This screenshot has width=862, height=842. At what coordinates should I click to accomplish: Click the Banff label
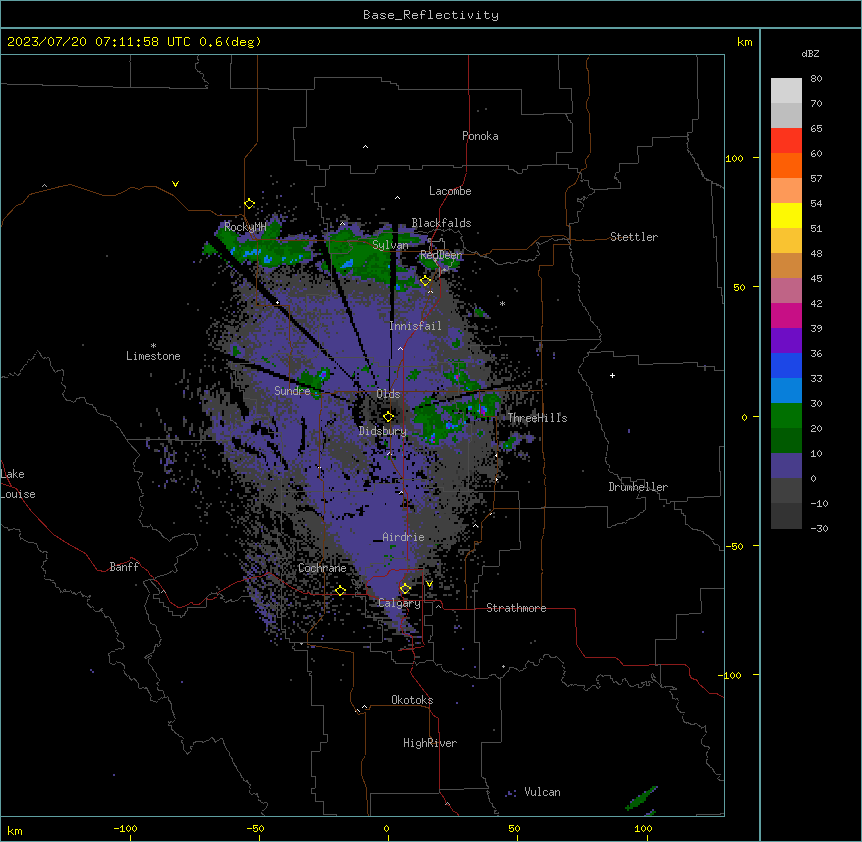click(x=124, y=567)
